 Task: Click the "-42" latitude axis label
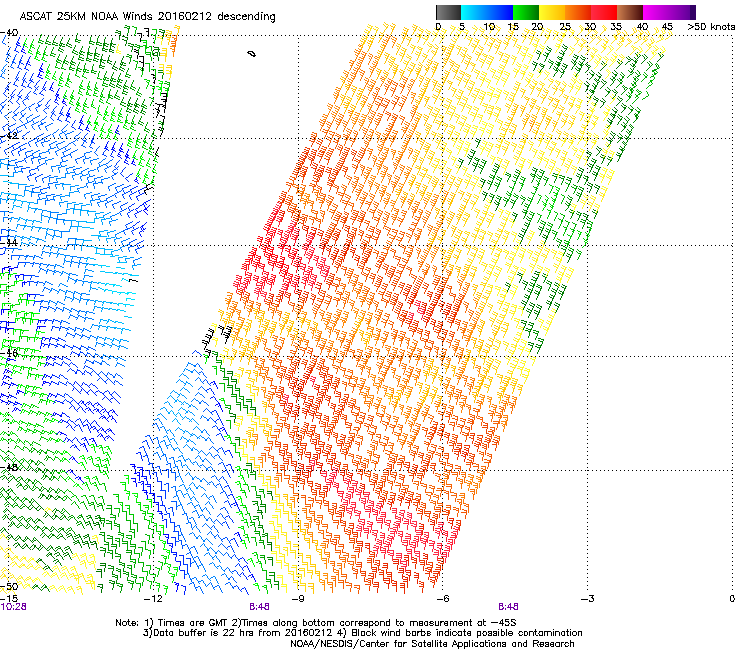[x=9, y=135]
